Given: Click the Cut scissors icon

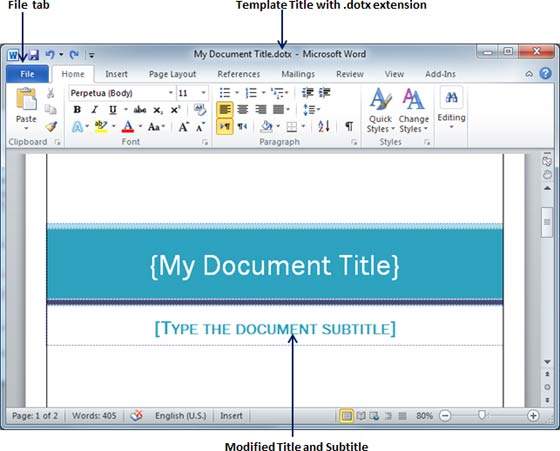Looking at the screenshot, I should [x=51, y=93].
